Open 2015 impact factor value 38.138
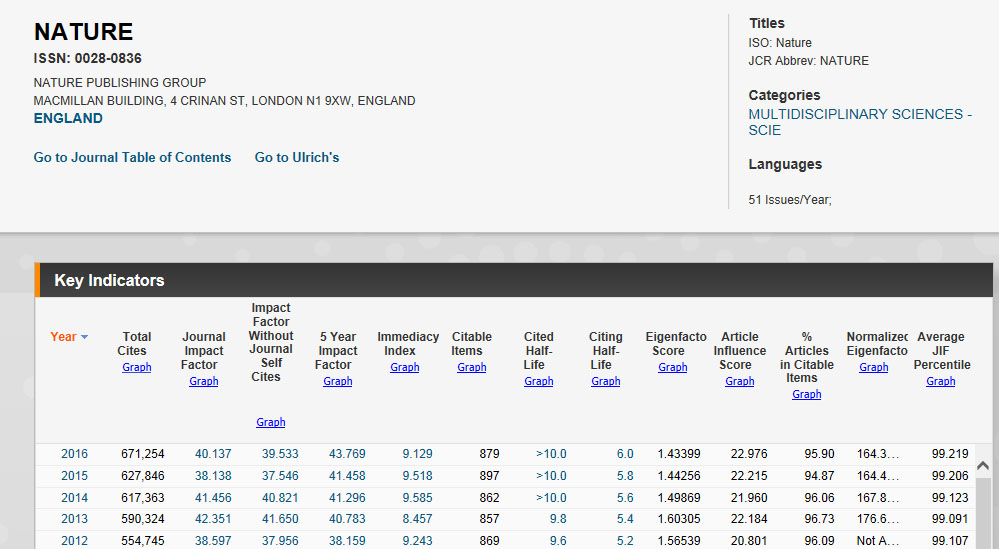Viewport: 999px width, 549px height. [213, 476]
